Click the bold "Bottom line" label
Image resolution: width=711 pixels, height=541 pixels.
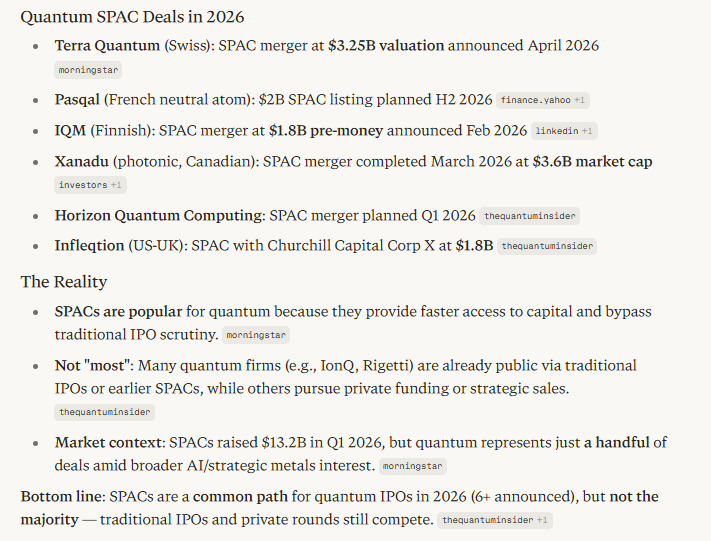click(x=62, y=497)
